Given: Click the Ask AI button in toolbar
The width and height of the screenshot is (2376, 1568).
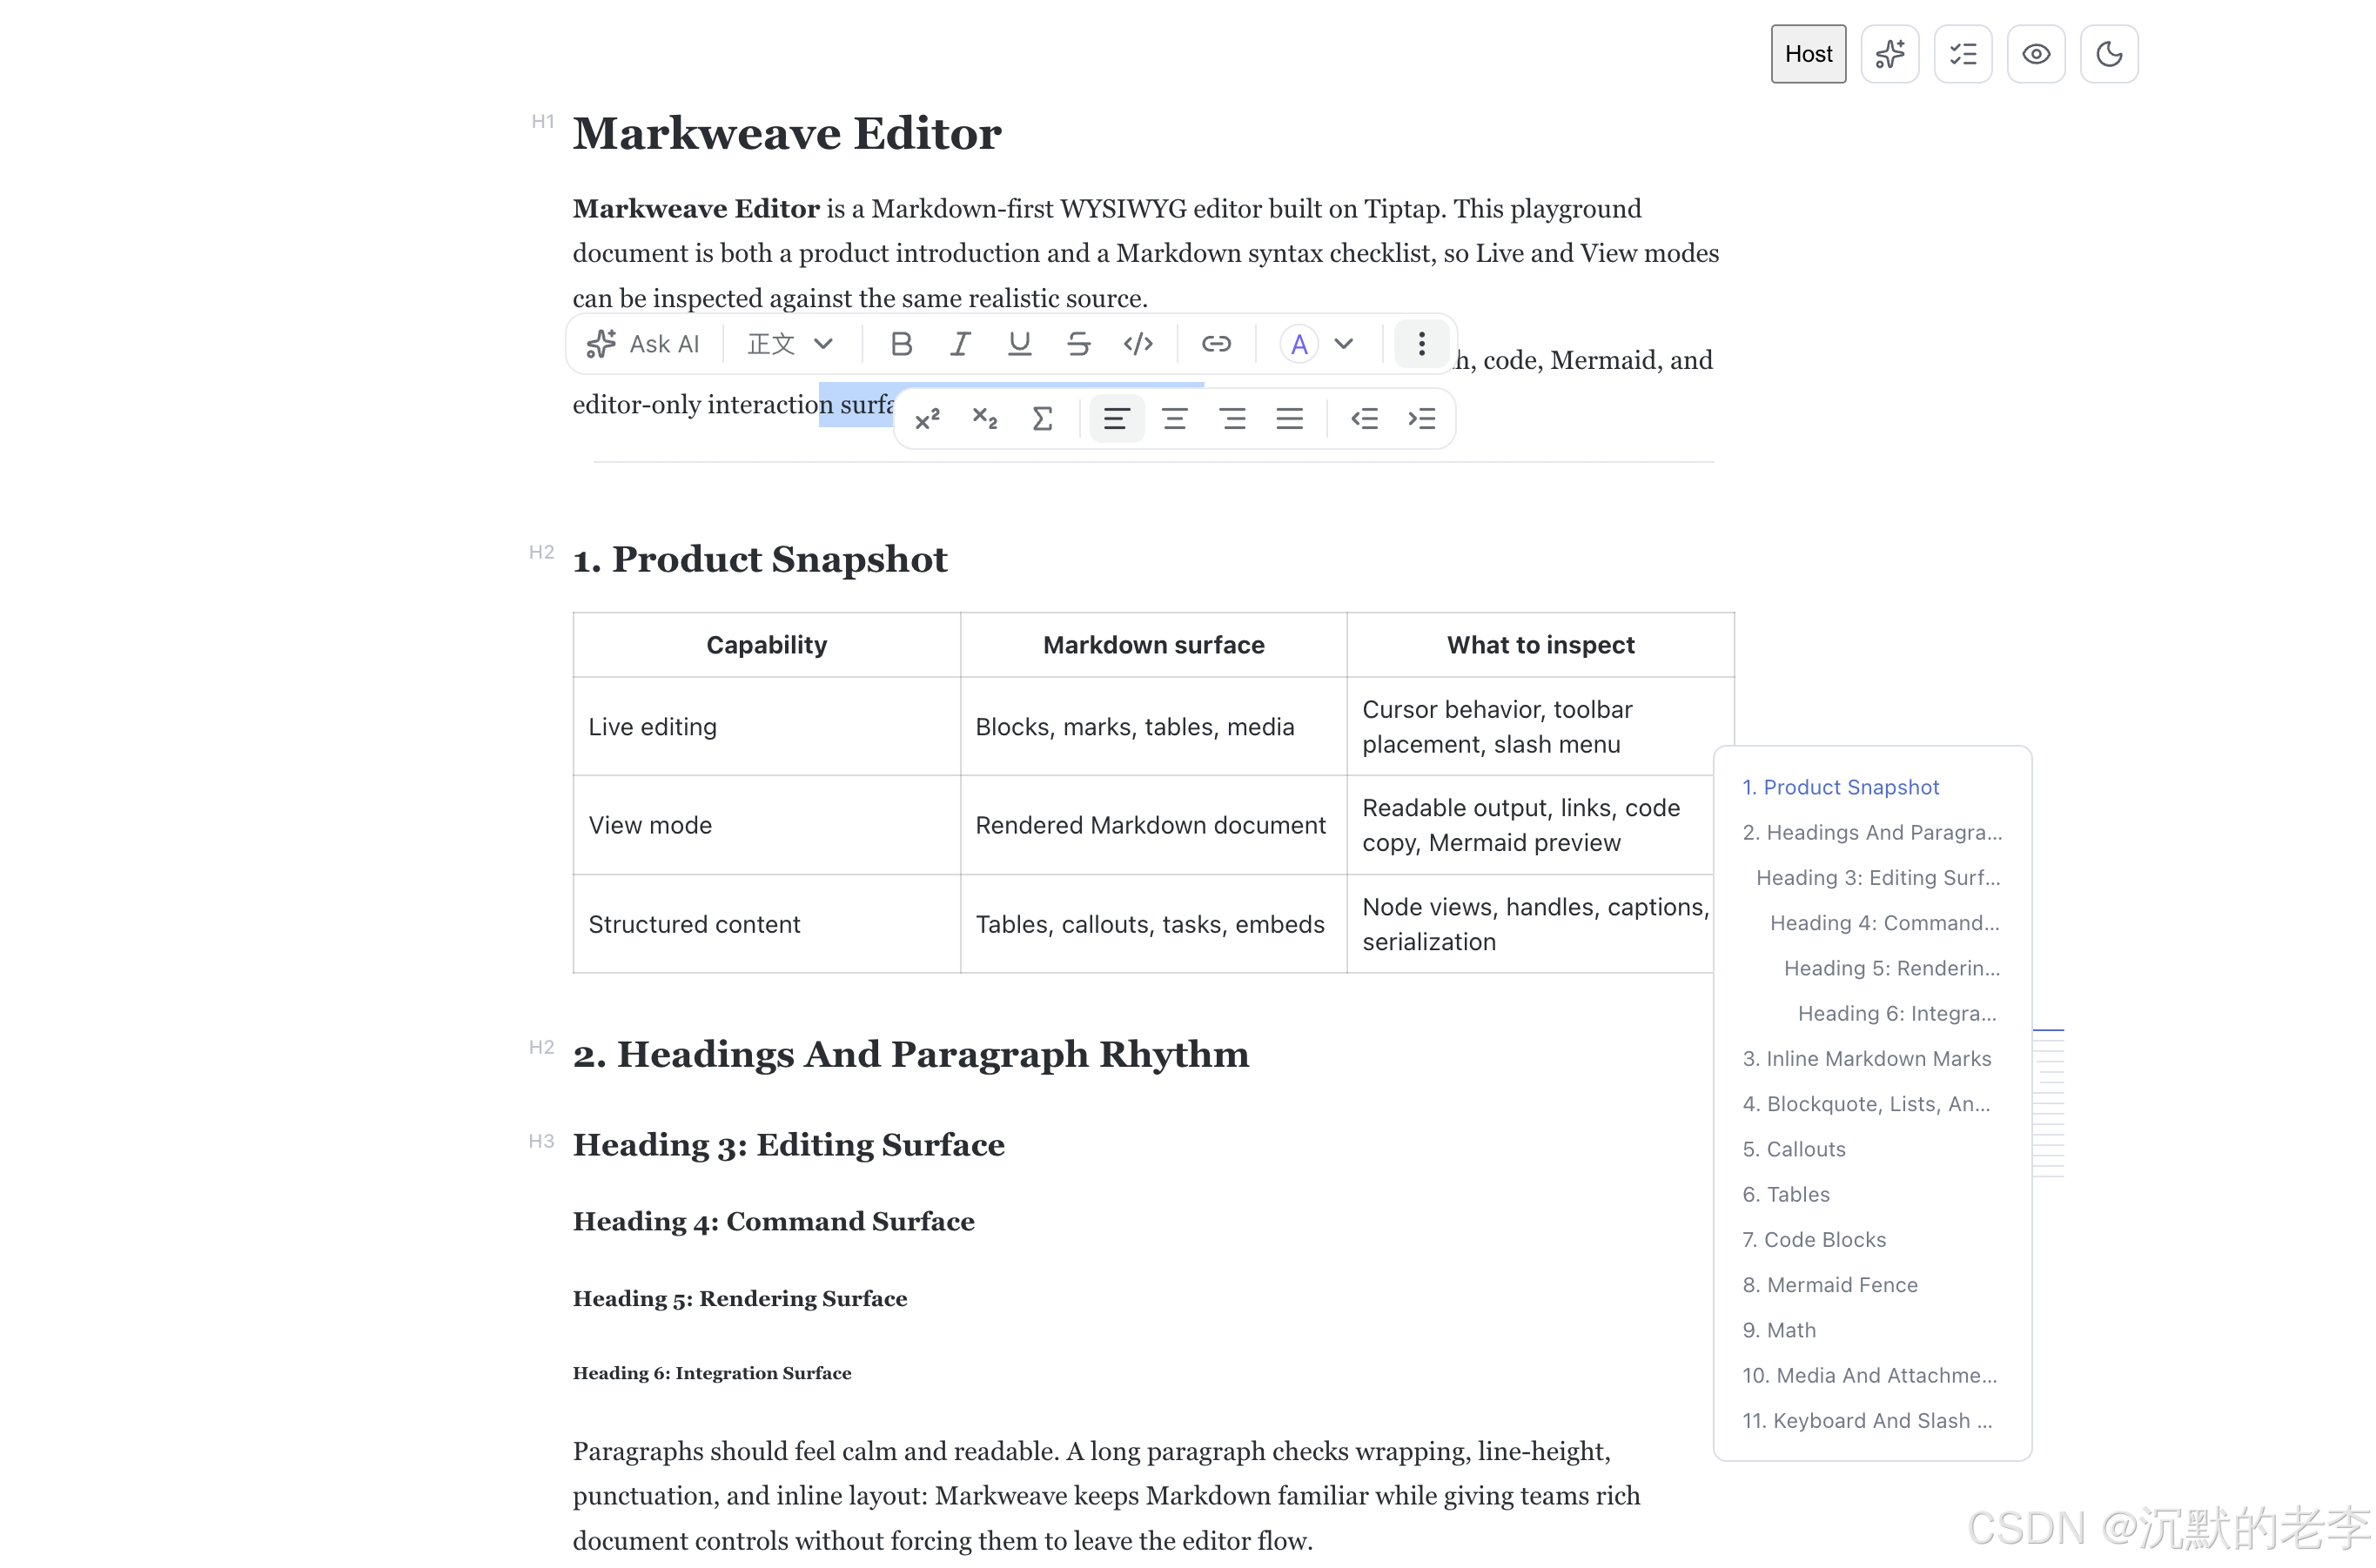Looking at the screenshot, I should (x=643, y=344).
